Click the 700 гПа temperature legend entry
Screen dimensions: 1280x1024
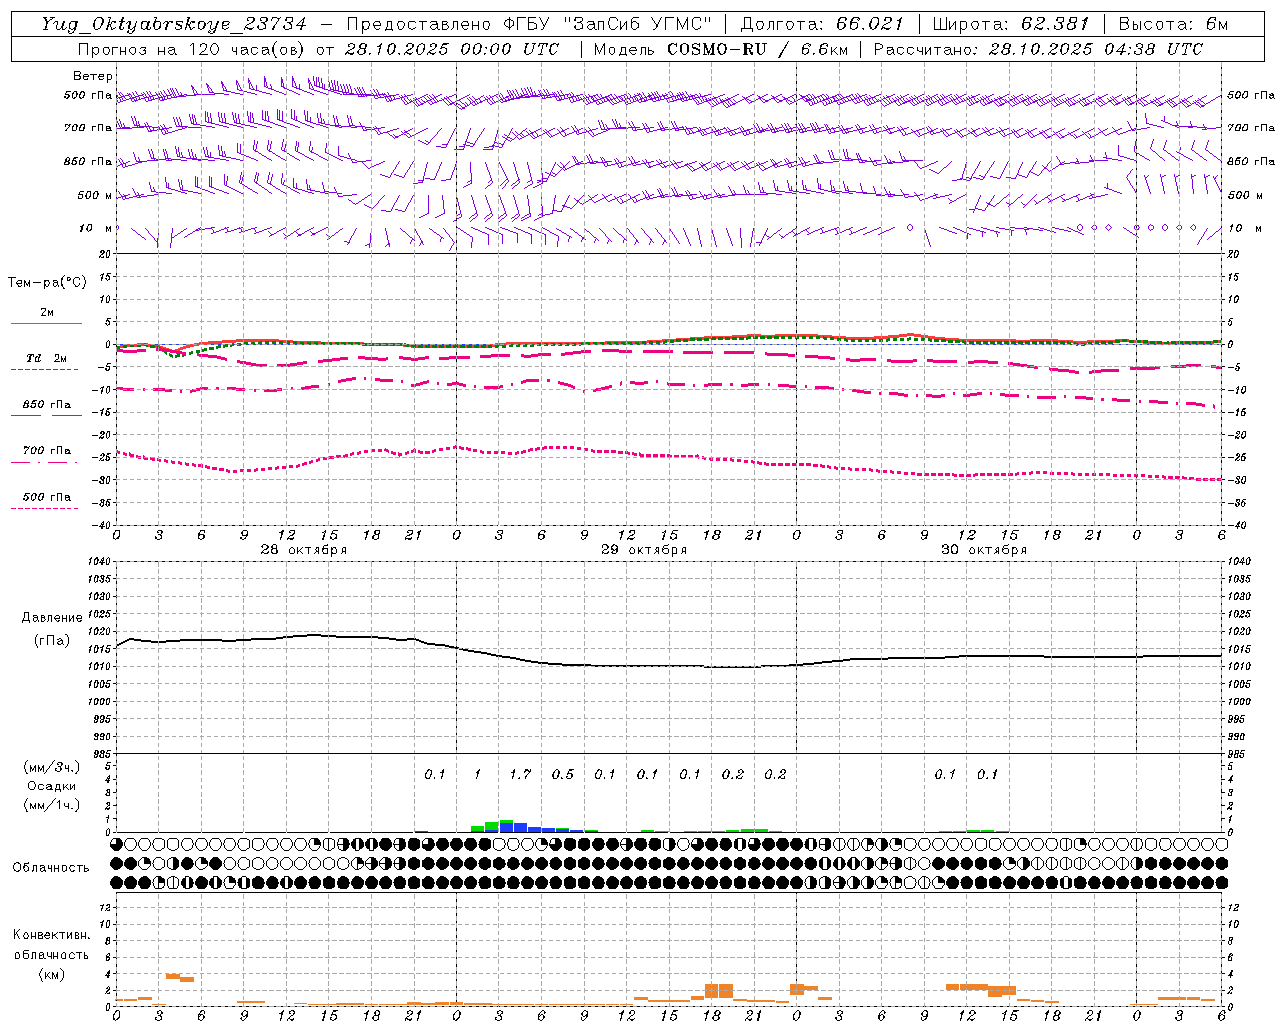[x=47, y=451]
